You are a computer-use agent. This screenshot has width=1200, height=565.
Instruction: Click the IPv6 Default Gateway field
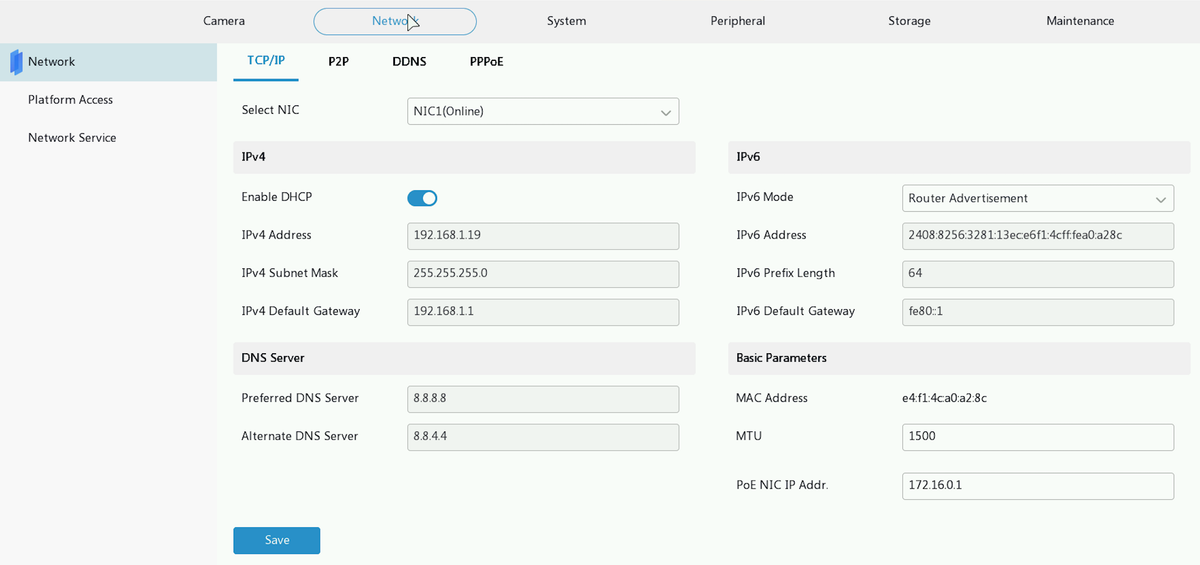click(1038, 312)
